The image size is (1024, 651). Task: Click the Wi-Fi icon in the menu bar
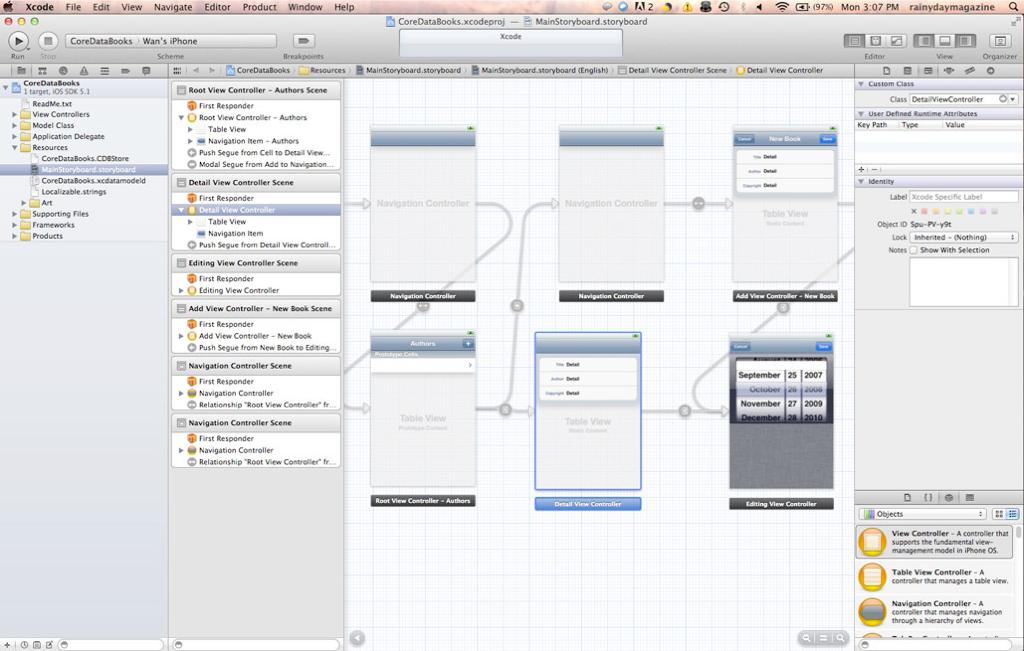(782, 7)
